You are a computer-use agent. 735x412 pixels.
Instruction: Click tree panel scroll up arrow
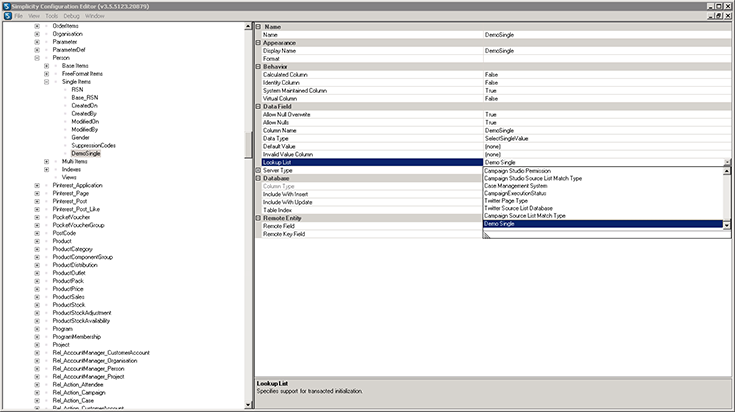(248, 27)
